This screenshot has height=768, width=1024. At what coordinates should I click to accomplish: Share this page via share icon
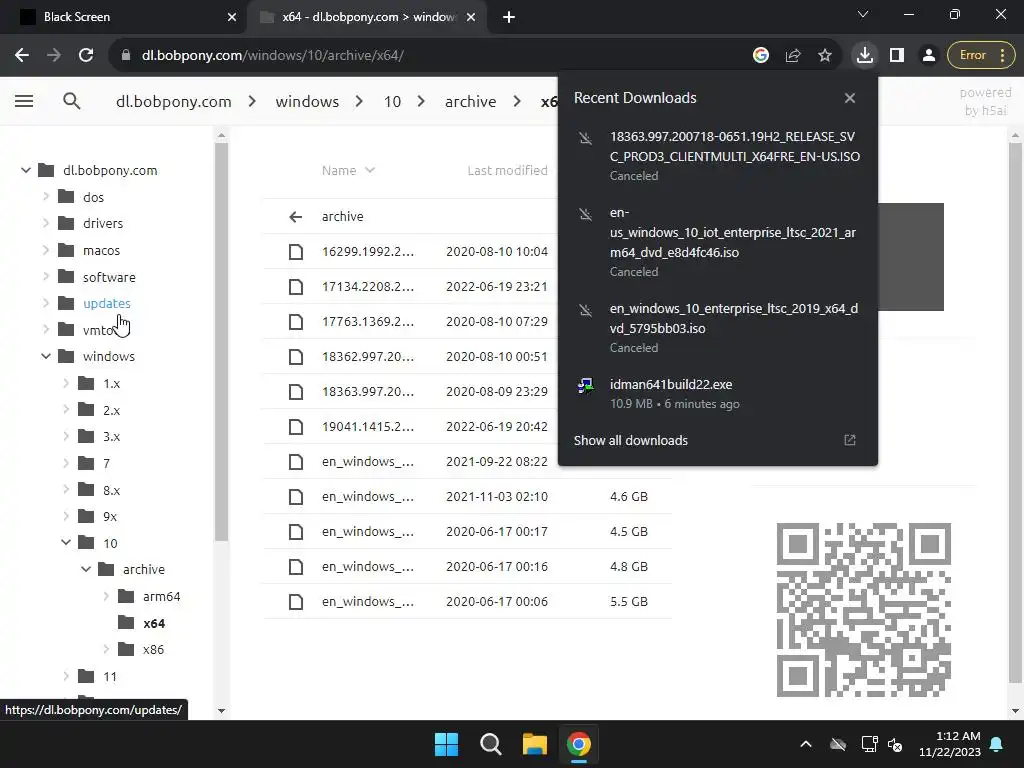pos(793,56)
